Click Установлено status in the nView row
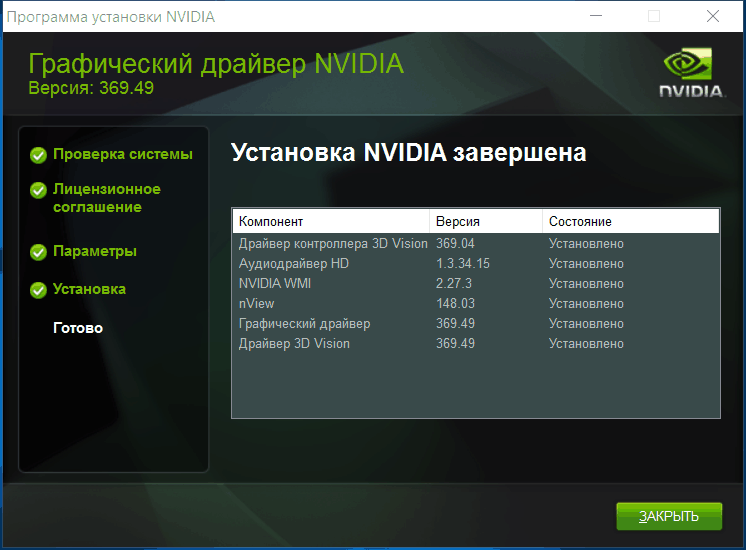Image resolution: width=746 pixels, height=550 pixels. pyautogui.click(x=586, y=304)
